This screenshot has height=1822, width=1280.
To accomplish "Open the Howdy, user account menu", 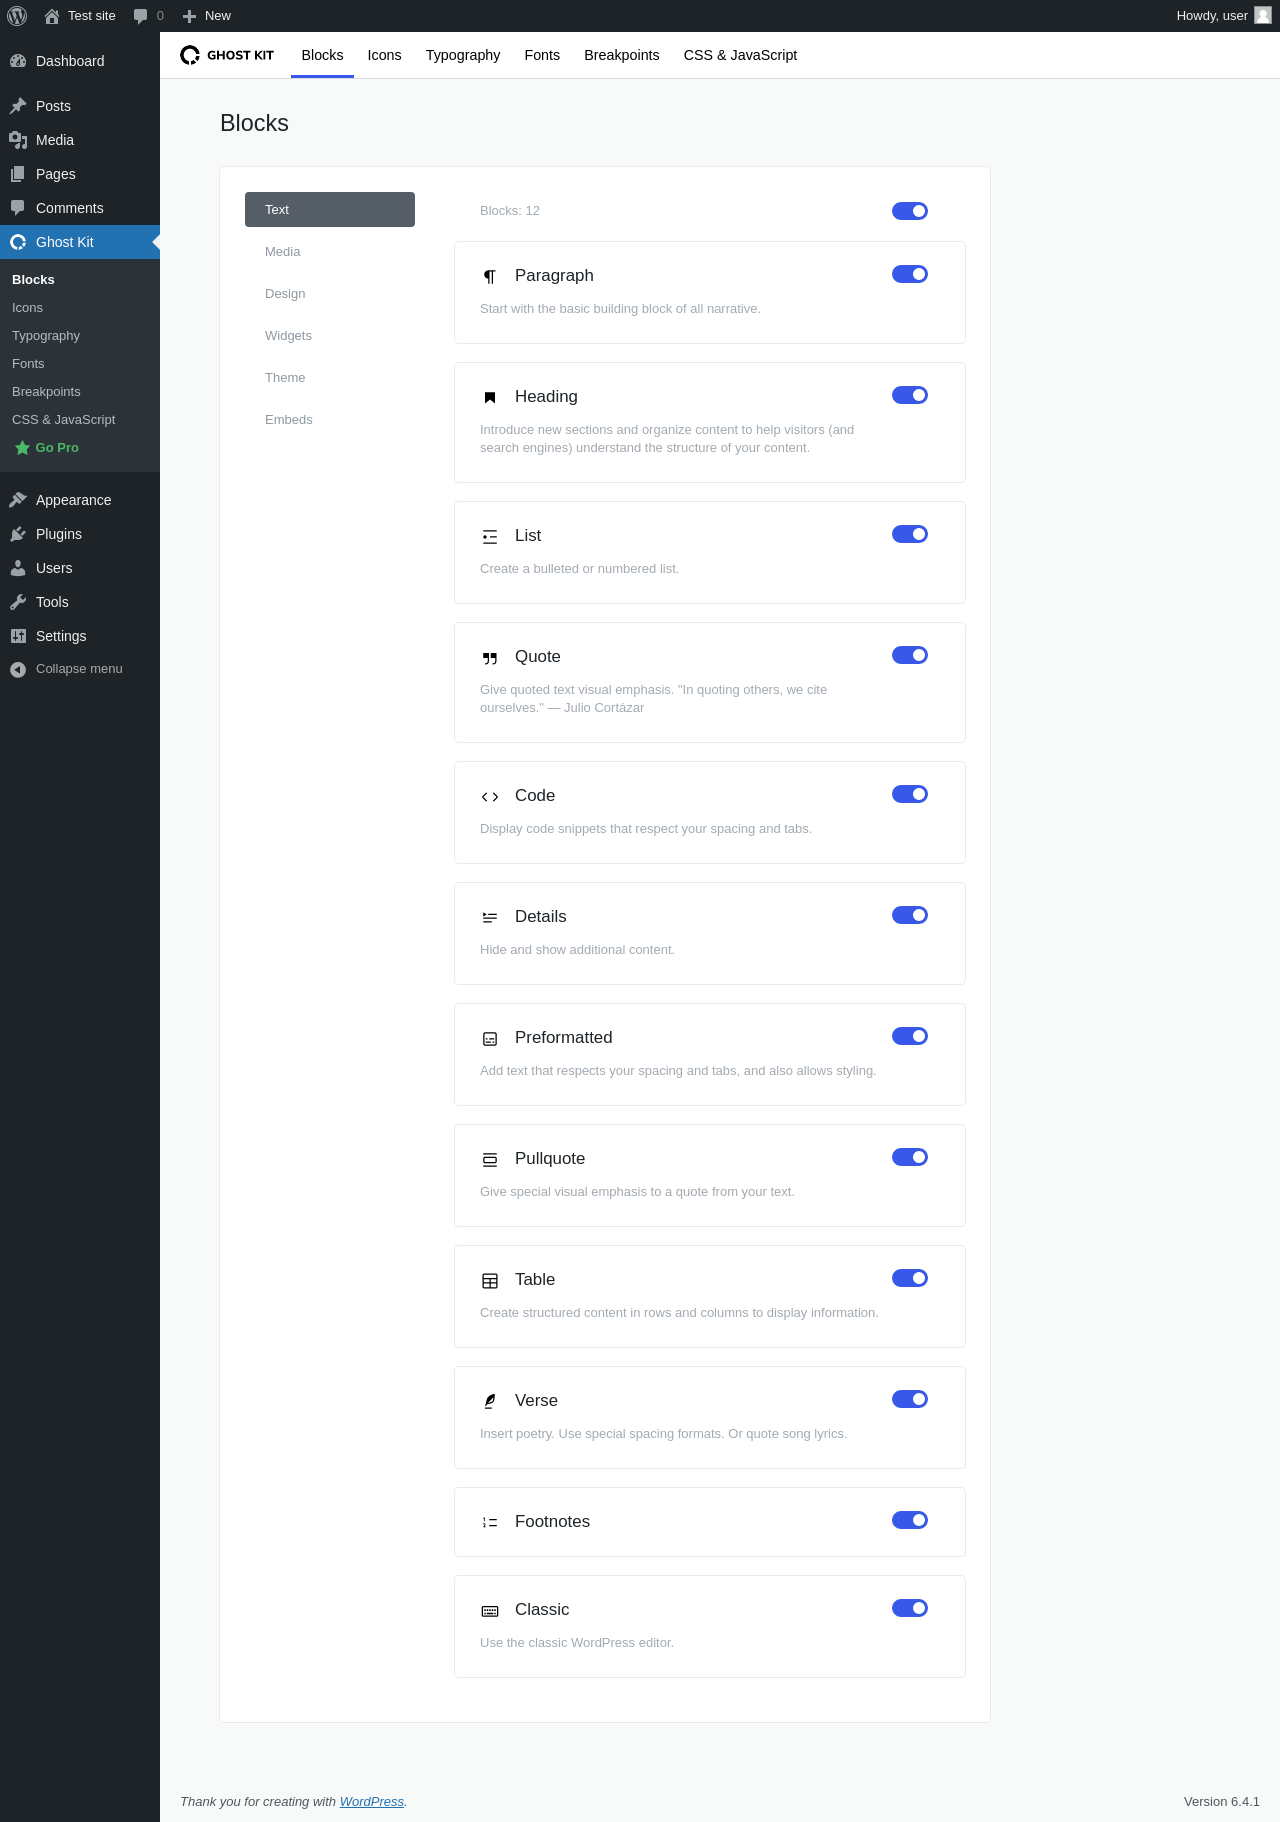I will [x=1223, y=16].
